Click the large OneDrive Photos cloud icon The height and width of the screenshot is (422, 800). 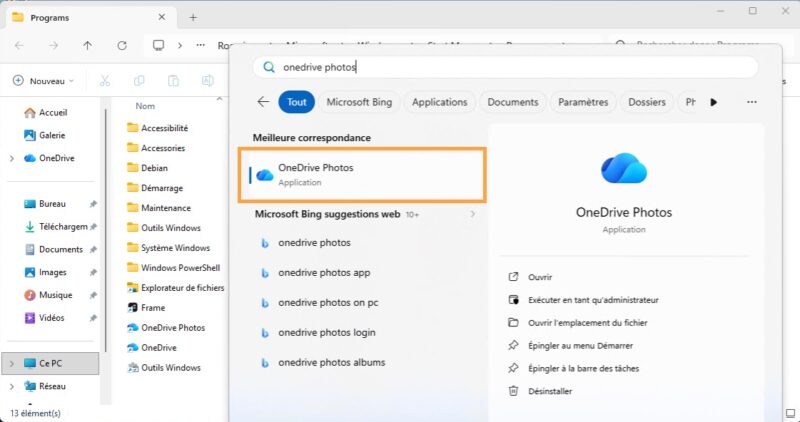623,167
